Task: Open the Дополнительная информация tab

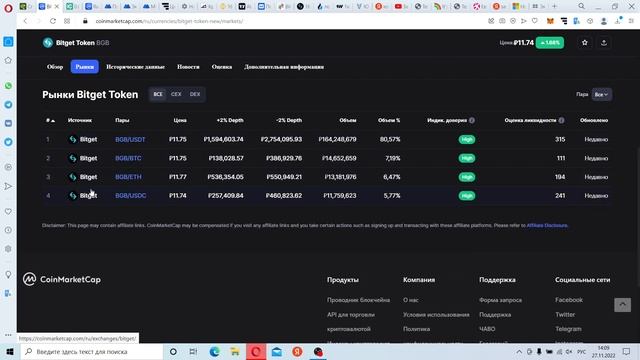Action: [x=284, y=67]
